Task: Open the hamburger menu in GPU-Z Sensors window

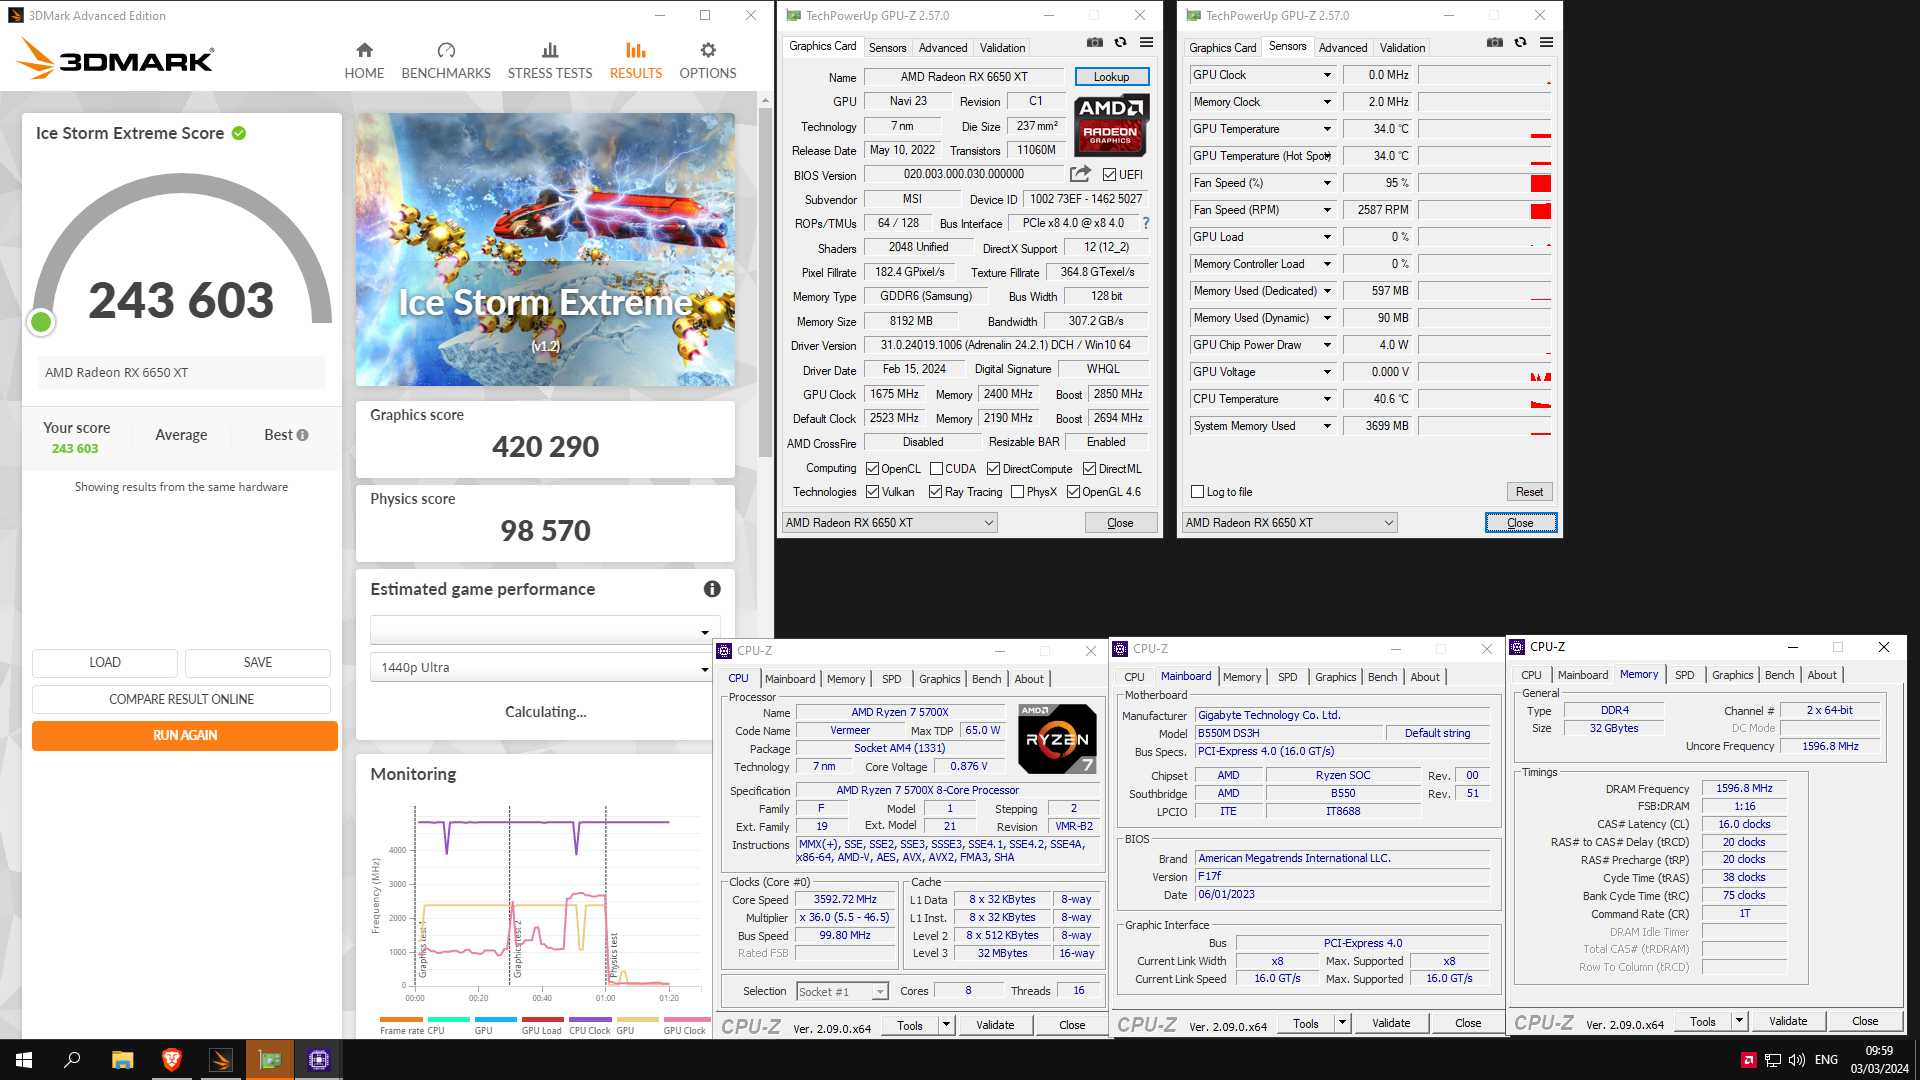Action: 1547,43
